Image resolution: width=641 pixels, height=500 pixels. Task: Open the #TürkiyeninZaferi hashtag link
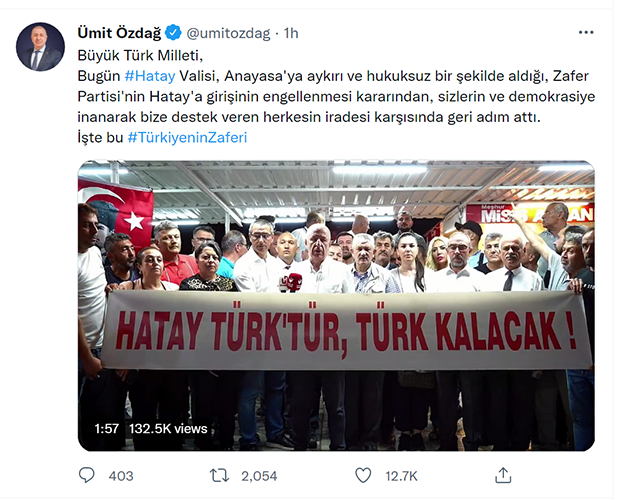pyautogui.click(x=187, y=137)
